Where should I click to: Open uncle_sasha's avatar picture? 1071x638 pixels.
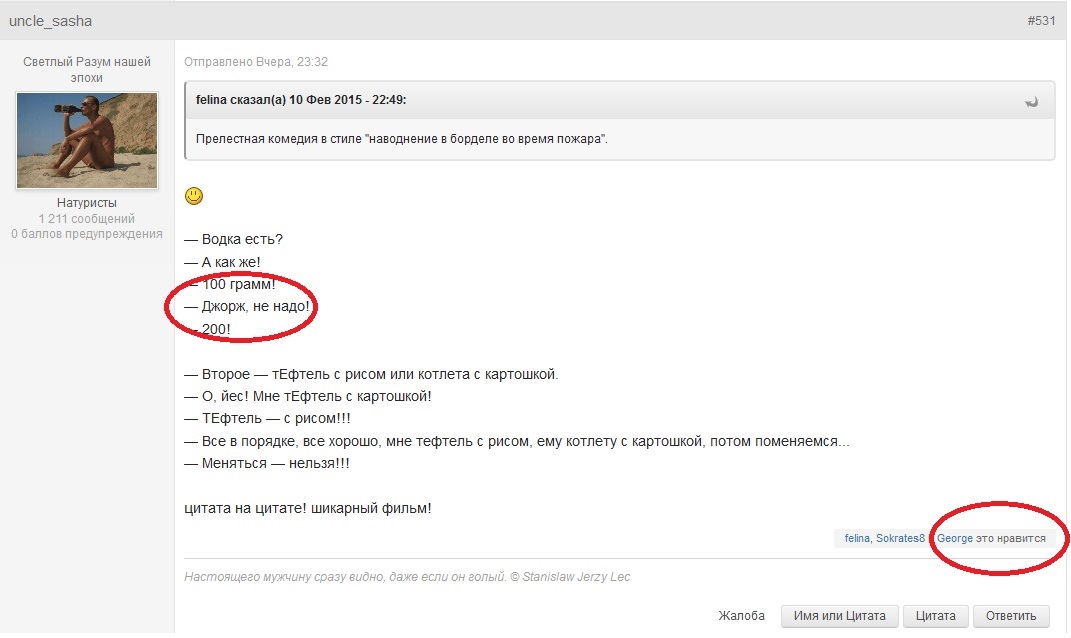click(x=87, y=140)
